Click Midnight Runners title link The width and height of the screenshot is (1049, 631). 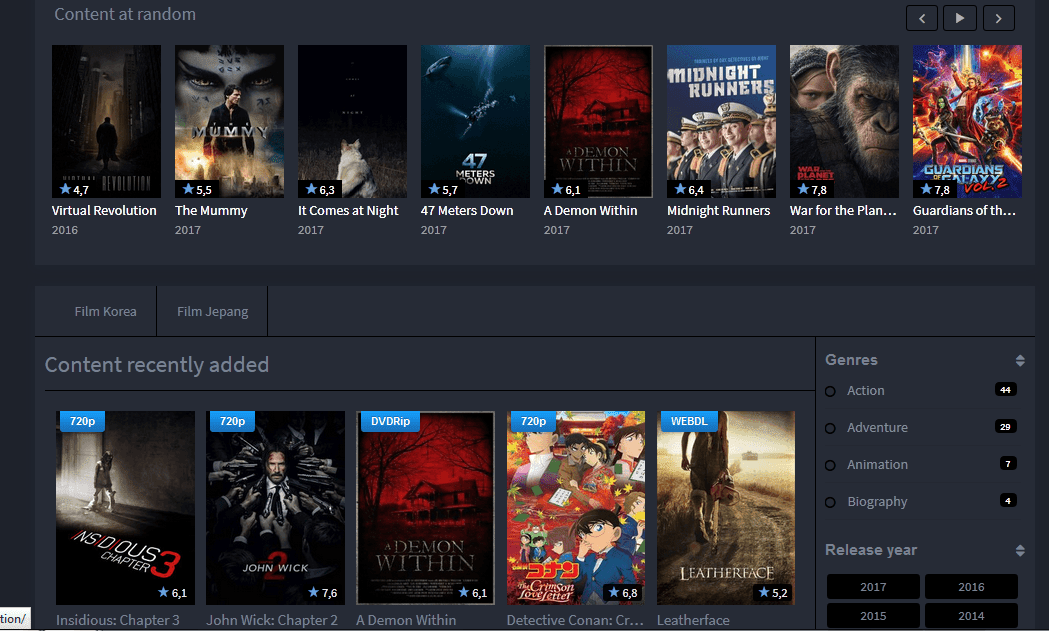(719, 210)
